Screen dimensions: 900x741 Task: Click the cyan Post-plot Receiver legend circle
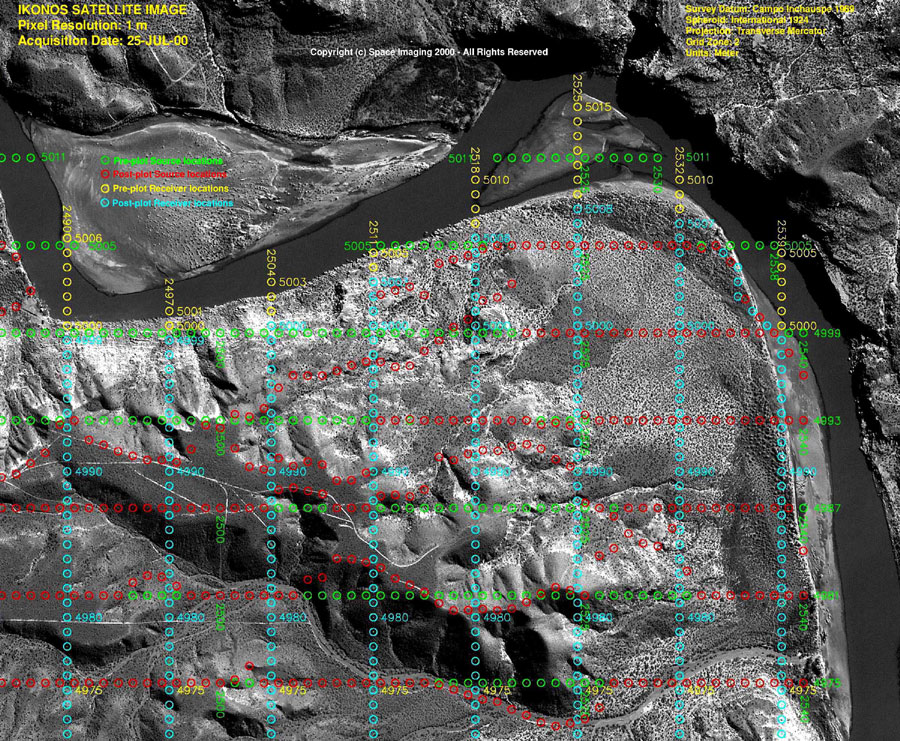(106, 203)
